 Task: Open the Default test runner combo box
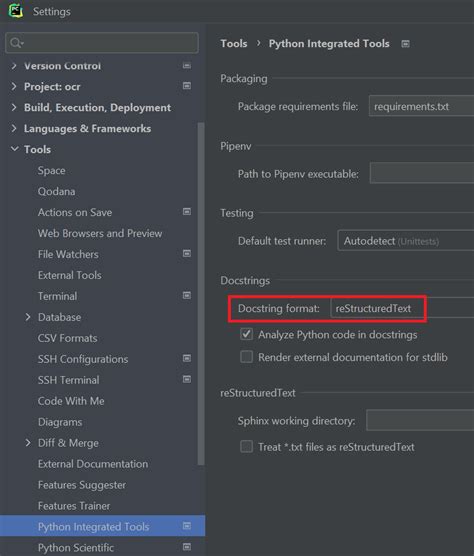coord(406,241)
